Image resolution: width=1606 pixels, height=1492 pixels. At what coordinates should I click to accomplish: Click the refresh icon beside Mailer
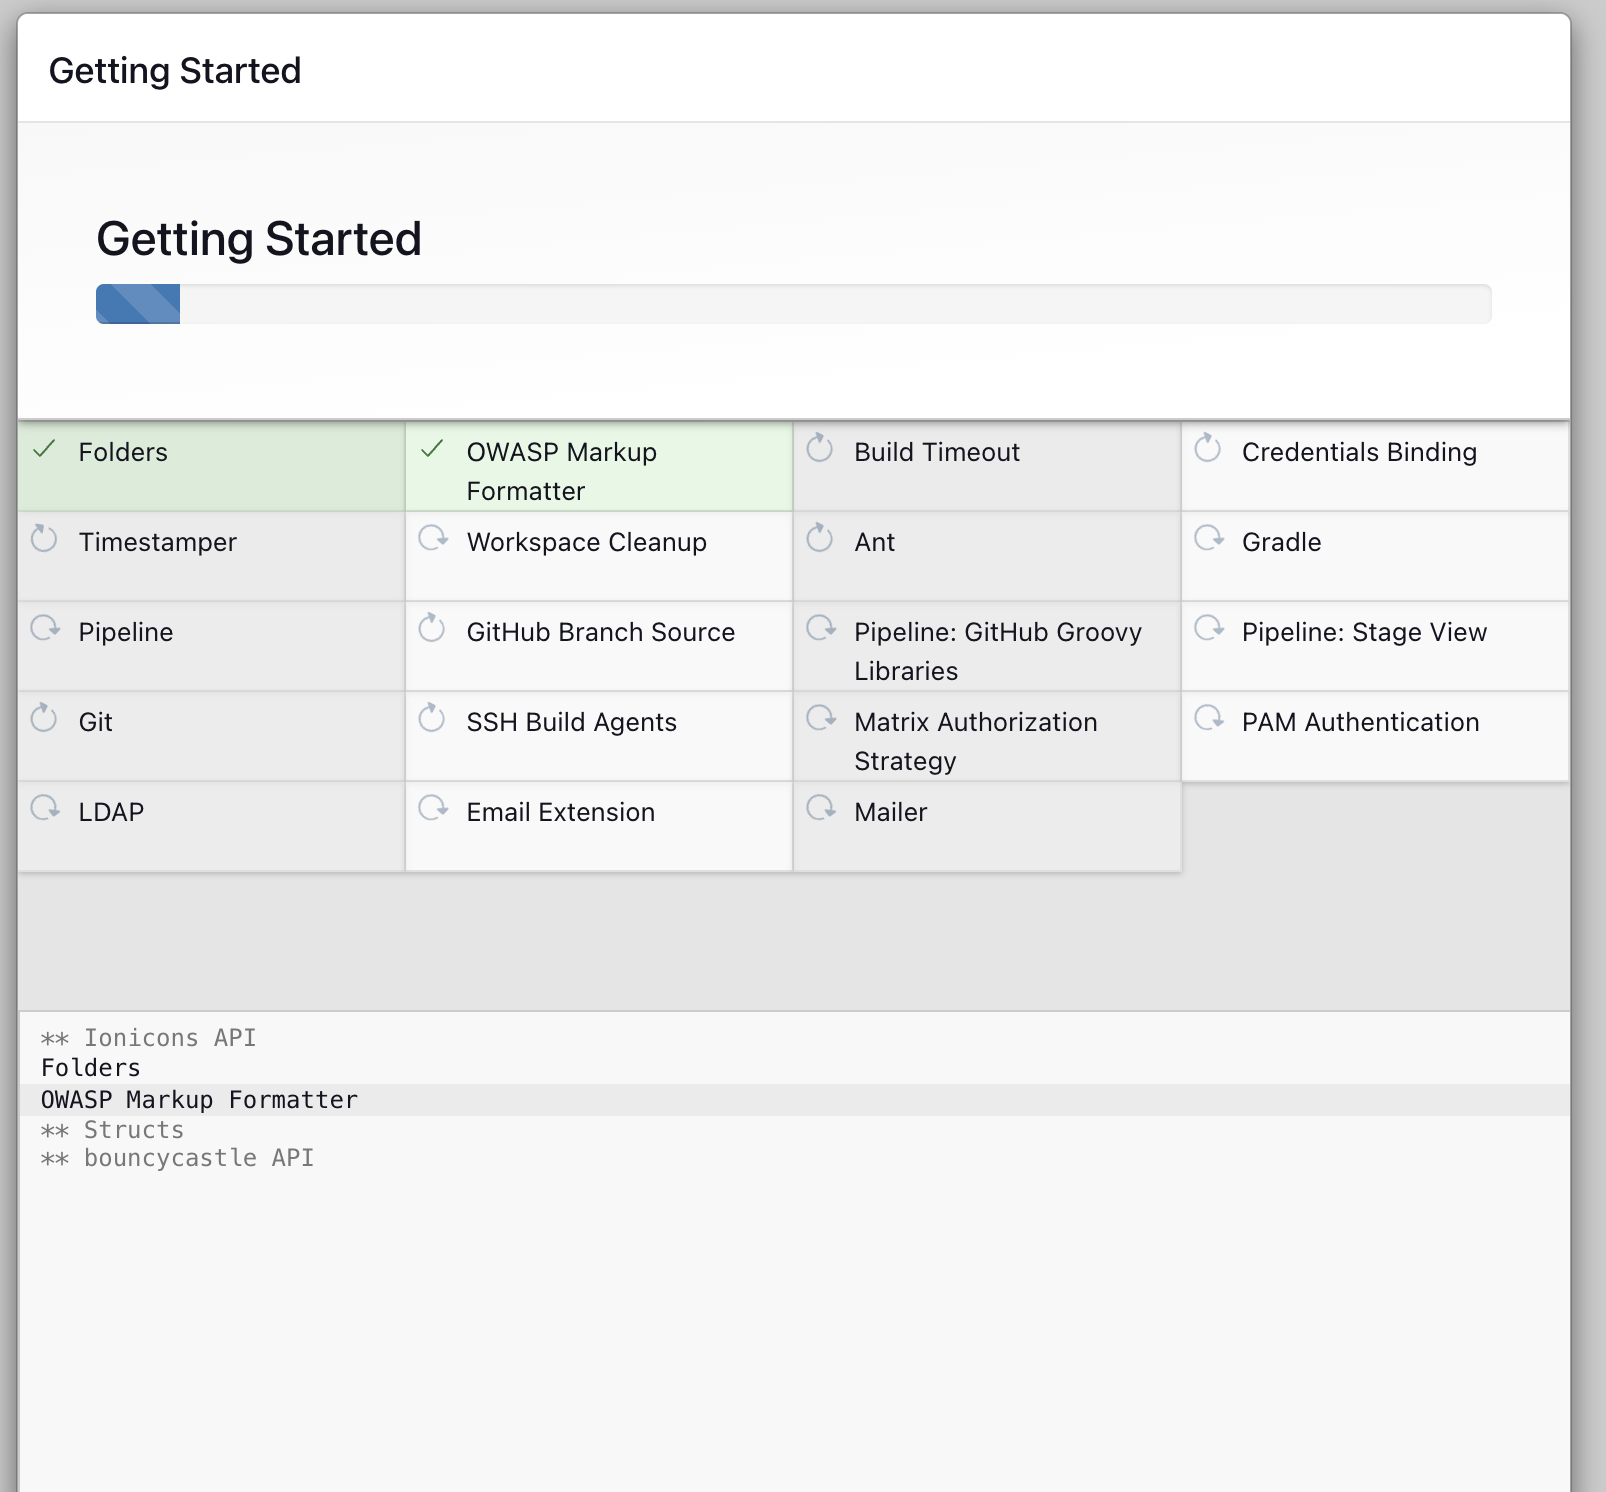click(x=821, y=809)
